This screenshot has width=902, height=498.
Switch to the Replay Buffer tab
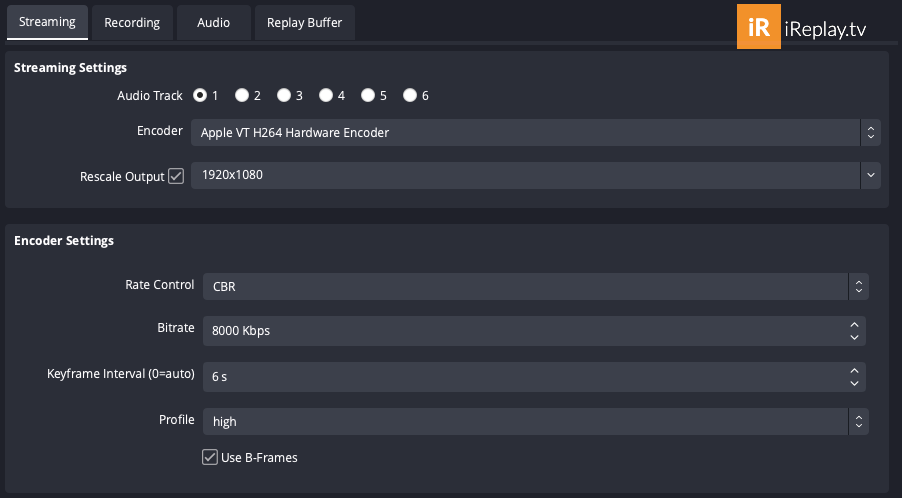pos(304,22)
